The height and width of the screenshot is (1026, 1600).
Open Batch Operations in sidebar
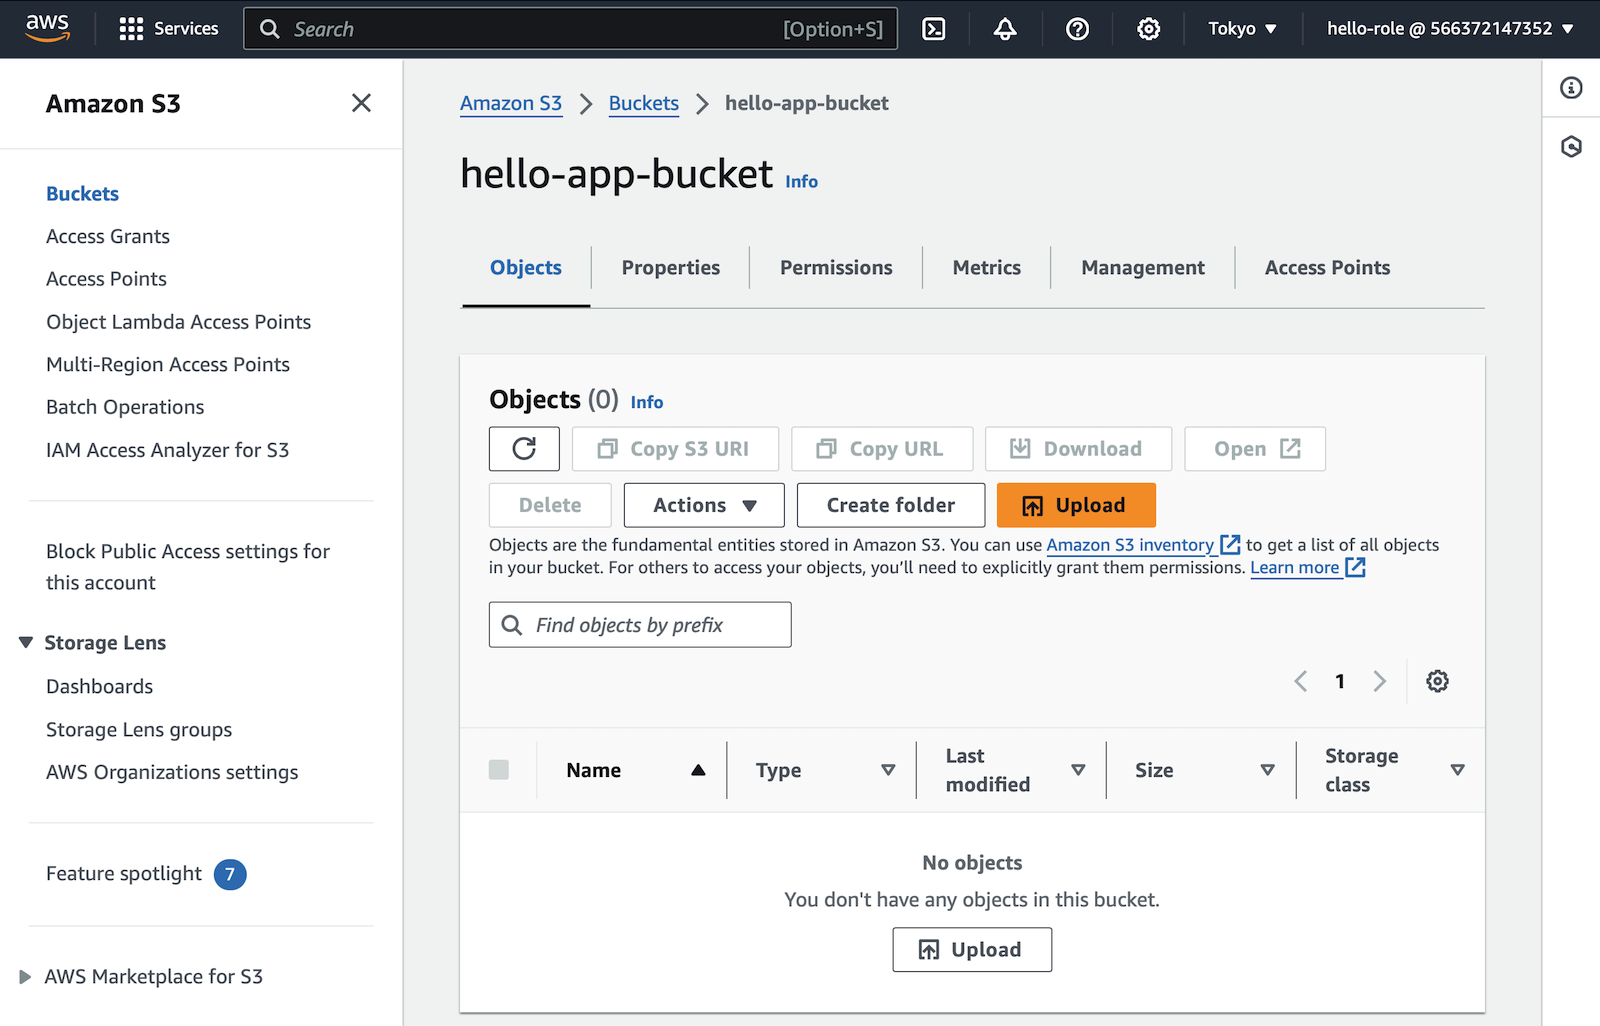(x=125, y=407)
